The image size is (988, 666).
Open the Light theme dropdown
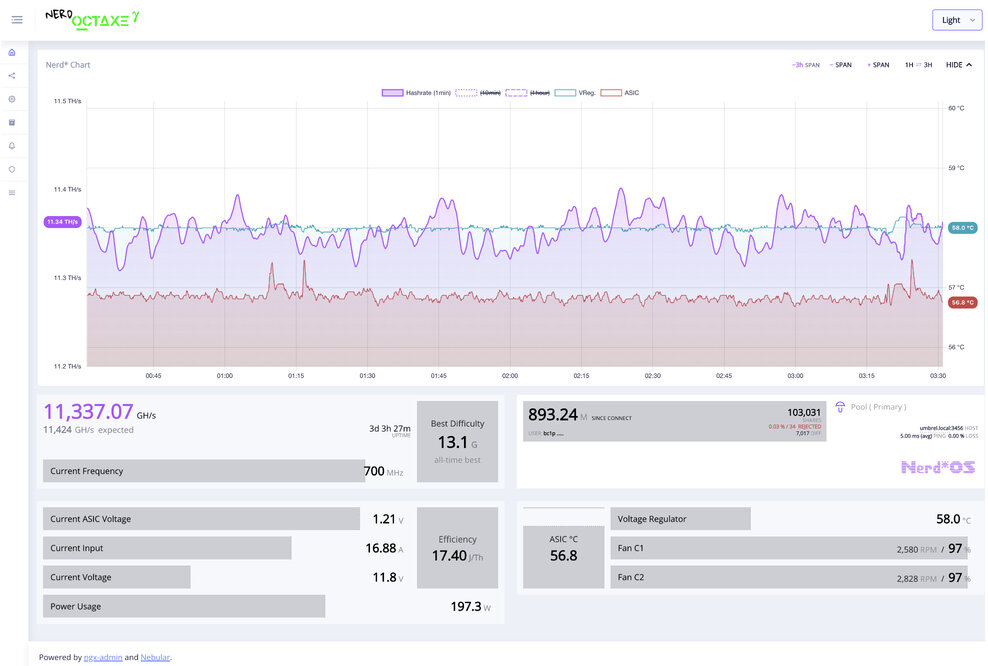click(956, 19)
